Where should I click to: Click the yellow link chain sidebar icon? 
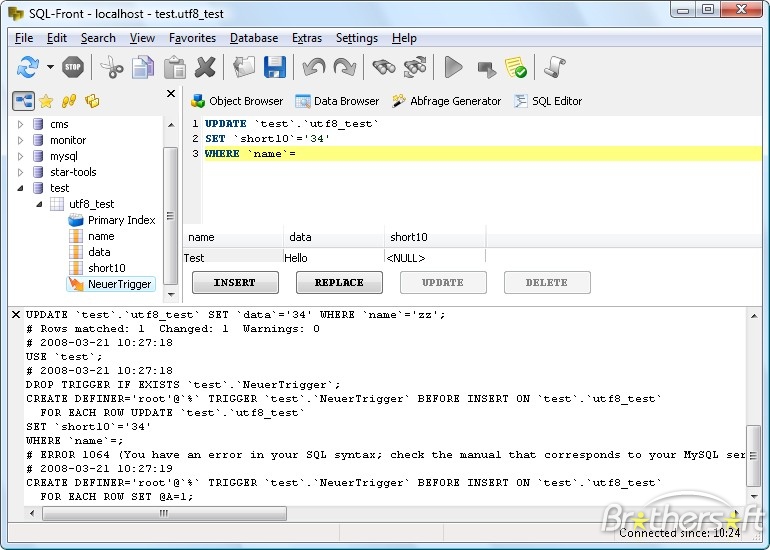coord(69,101)
